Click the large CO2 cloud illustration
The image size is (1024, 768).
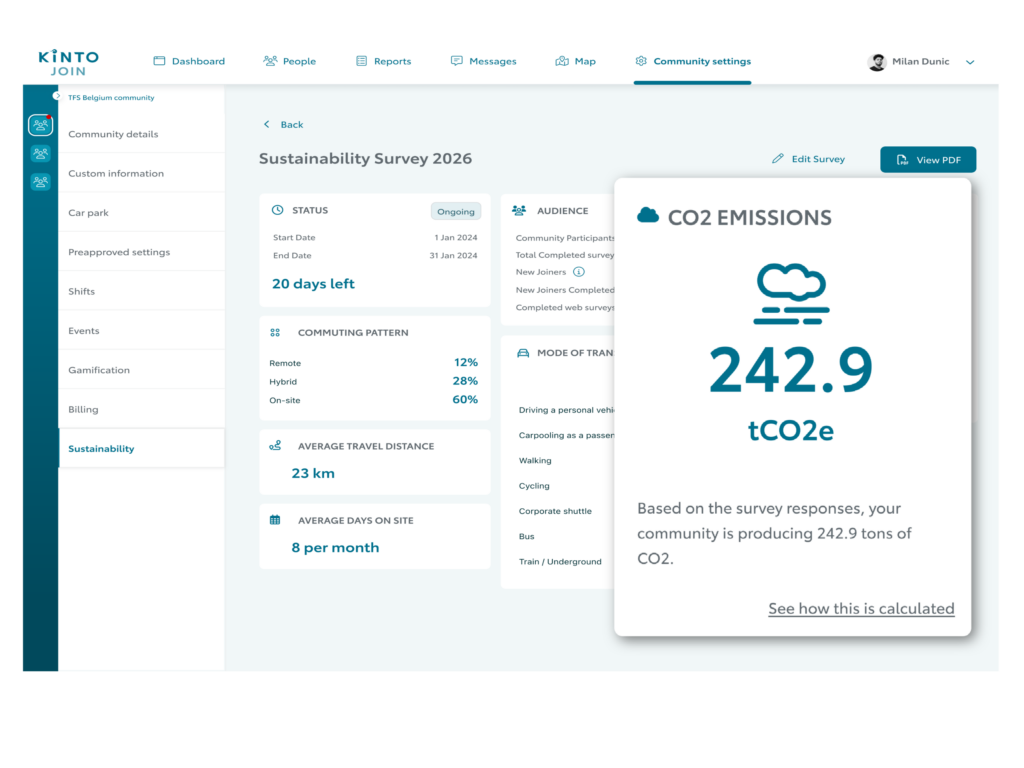point(791,294)
